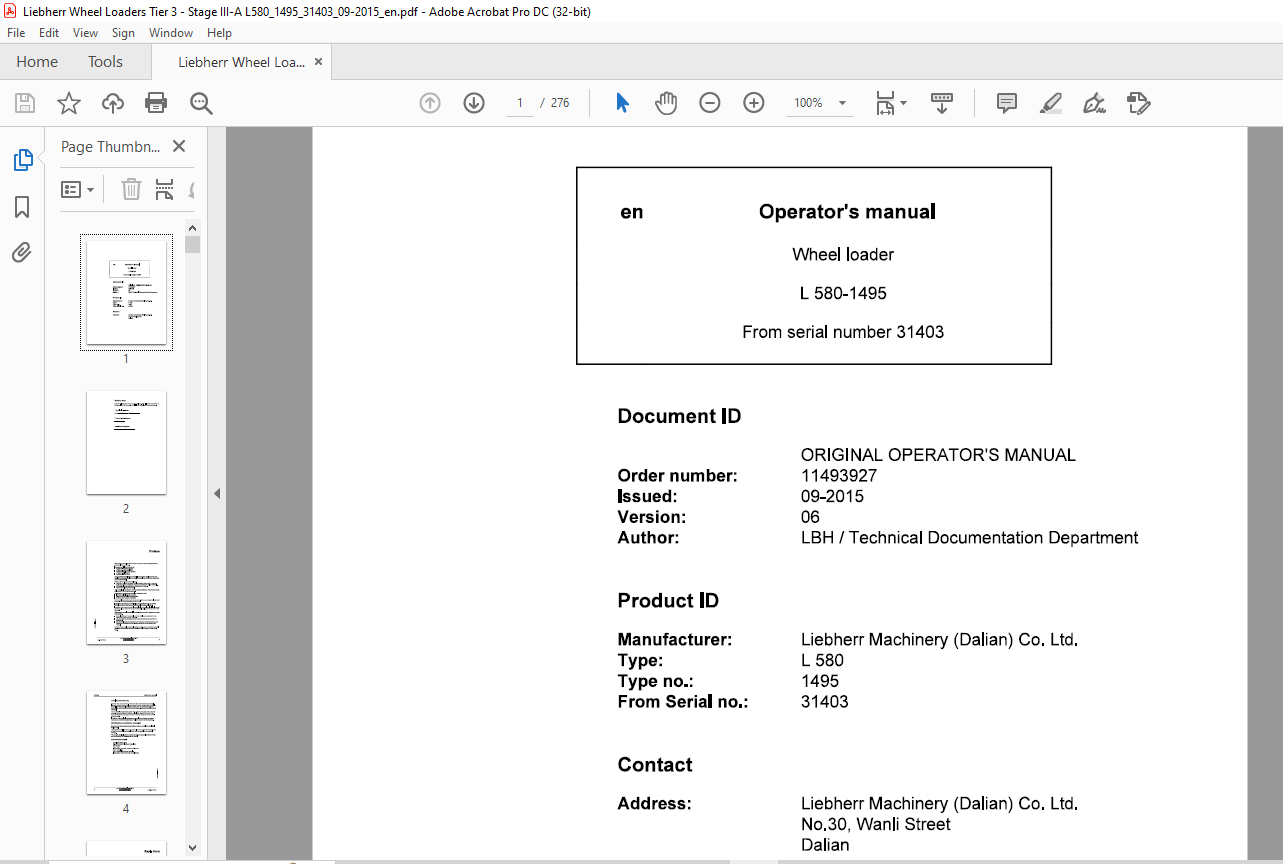Image resolution: width=1283 pixels, height=864 pixels.
Task: Click the Contact heading
Action: tap(655, 764)
